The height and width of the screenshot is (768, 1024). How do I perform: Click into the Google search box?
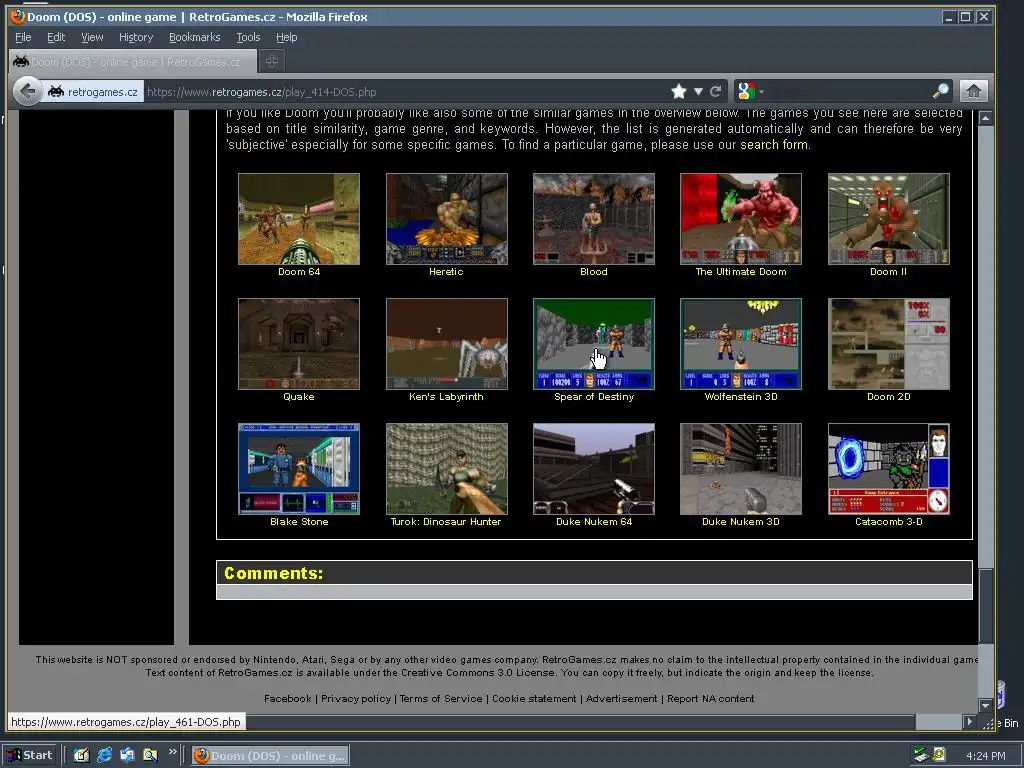pyautogui.click(x=849, y=92)
